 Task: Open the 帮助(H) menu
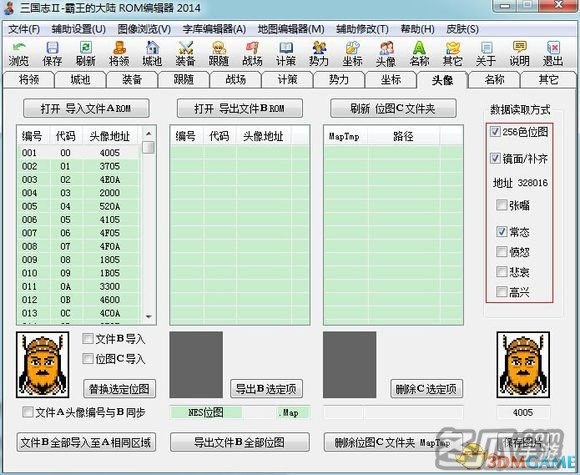click(x=417, y=29)
